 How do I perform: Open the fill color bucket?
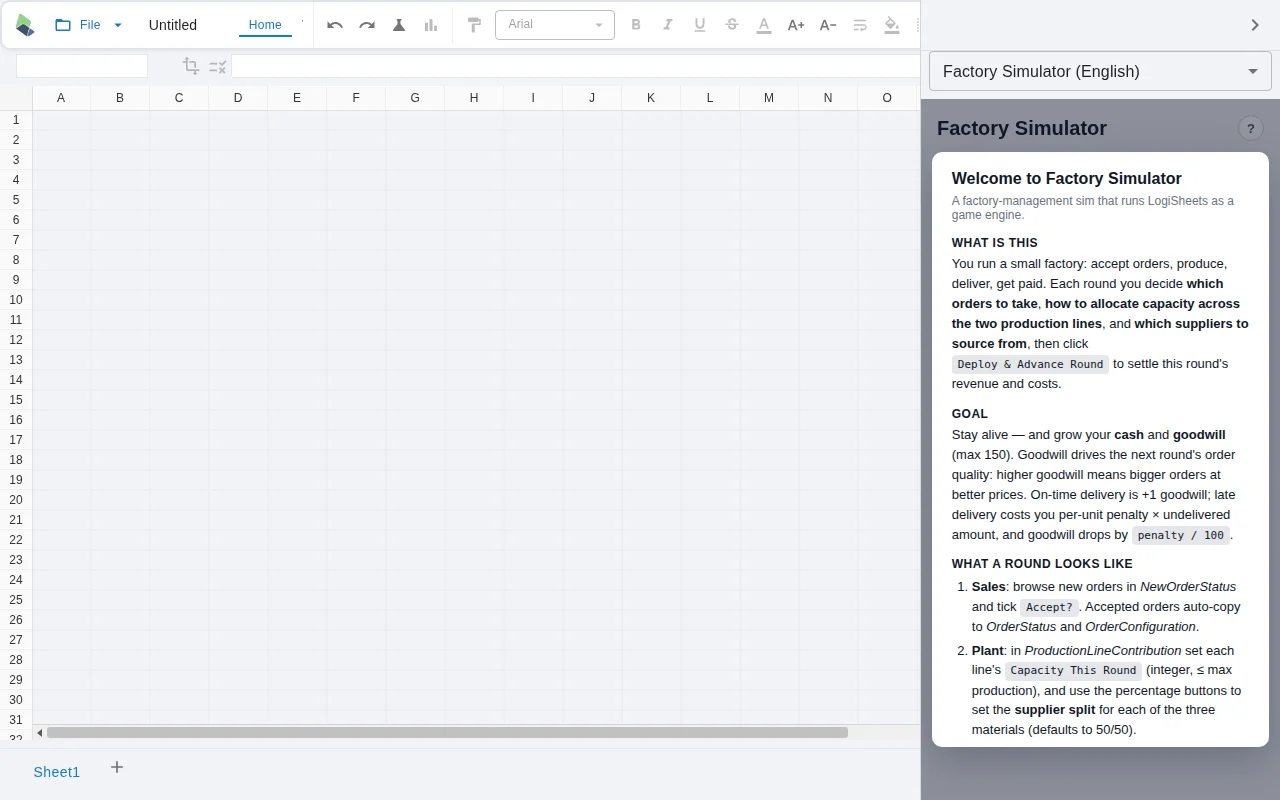(892, 25)
